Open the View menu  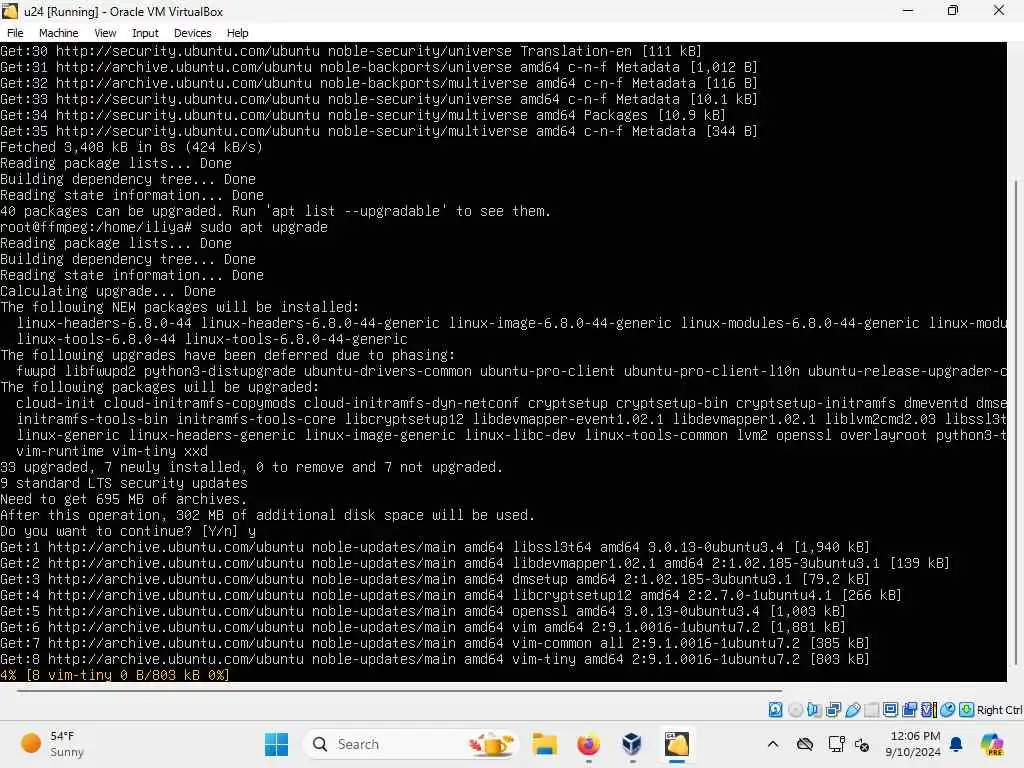point(105,33)
